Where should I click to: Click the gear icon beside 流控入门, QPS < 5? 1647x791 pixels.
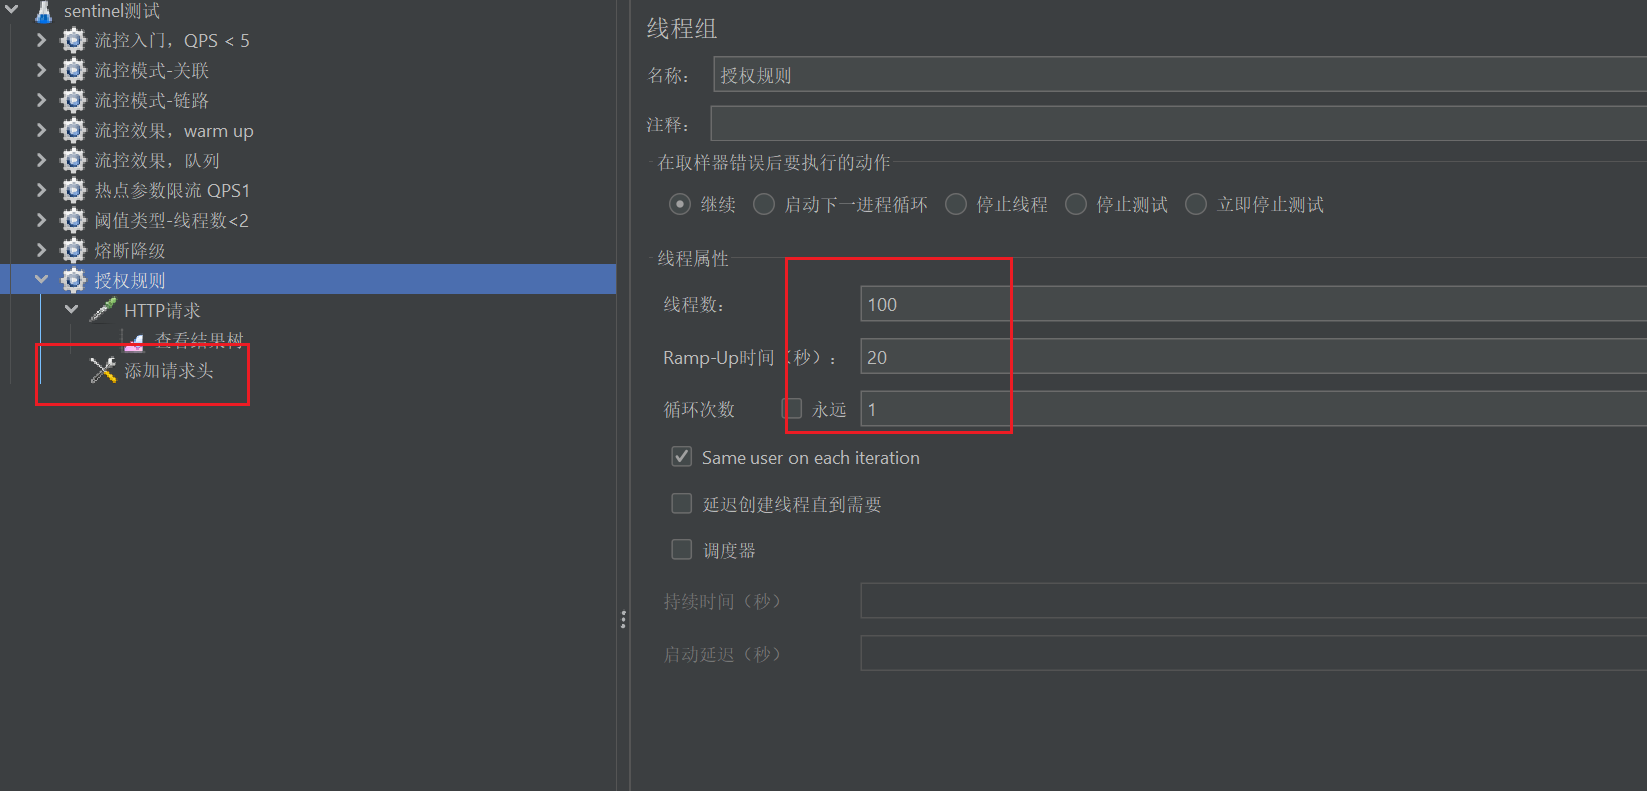click(x=74, y=40)
